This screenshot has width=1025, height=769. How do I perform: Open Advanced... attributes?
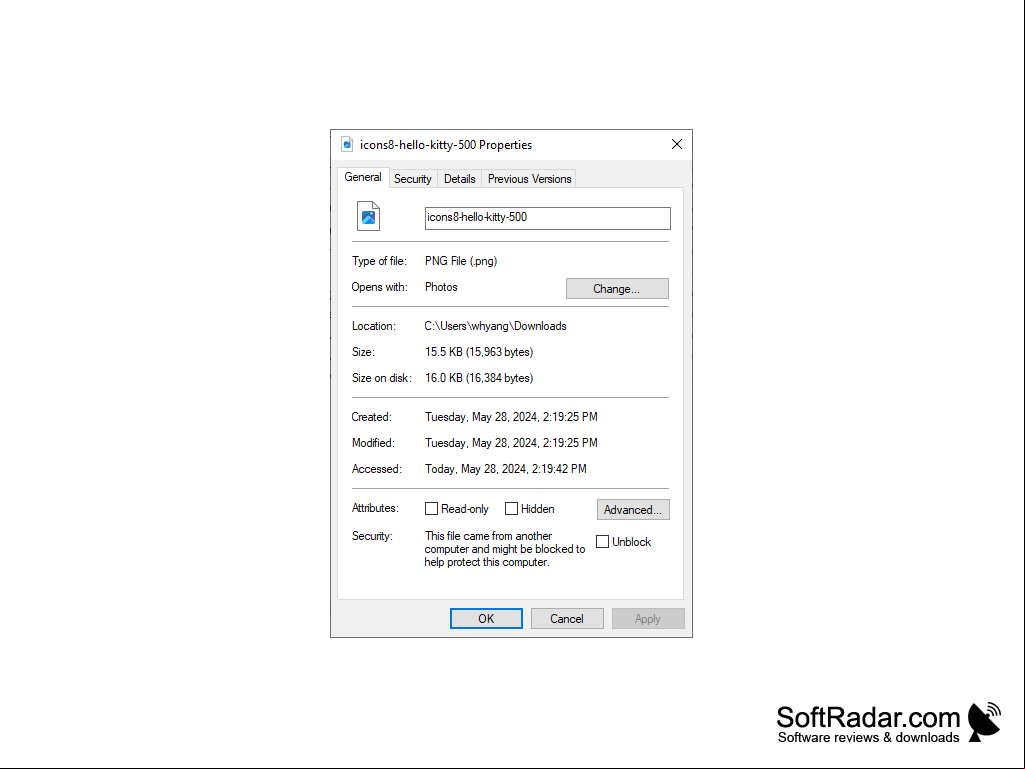point(633,509)
